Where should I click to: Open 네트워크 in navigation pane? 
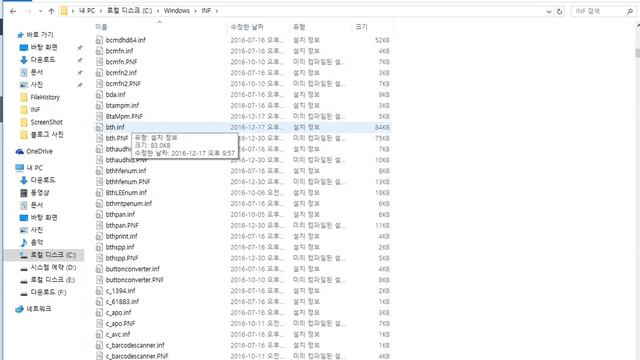click(38, 309)
